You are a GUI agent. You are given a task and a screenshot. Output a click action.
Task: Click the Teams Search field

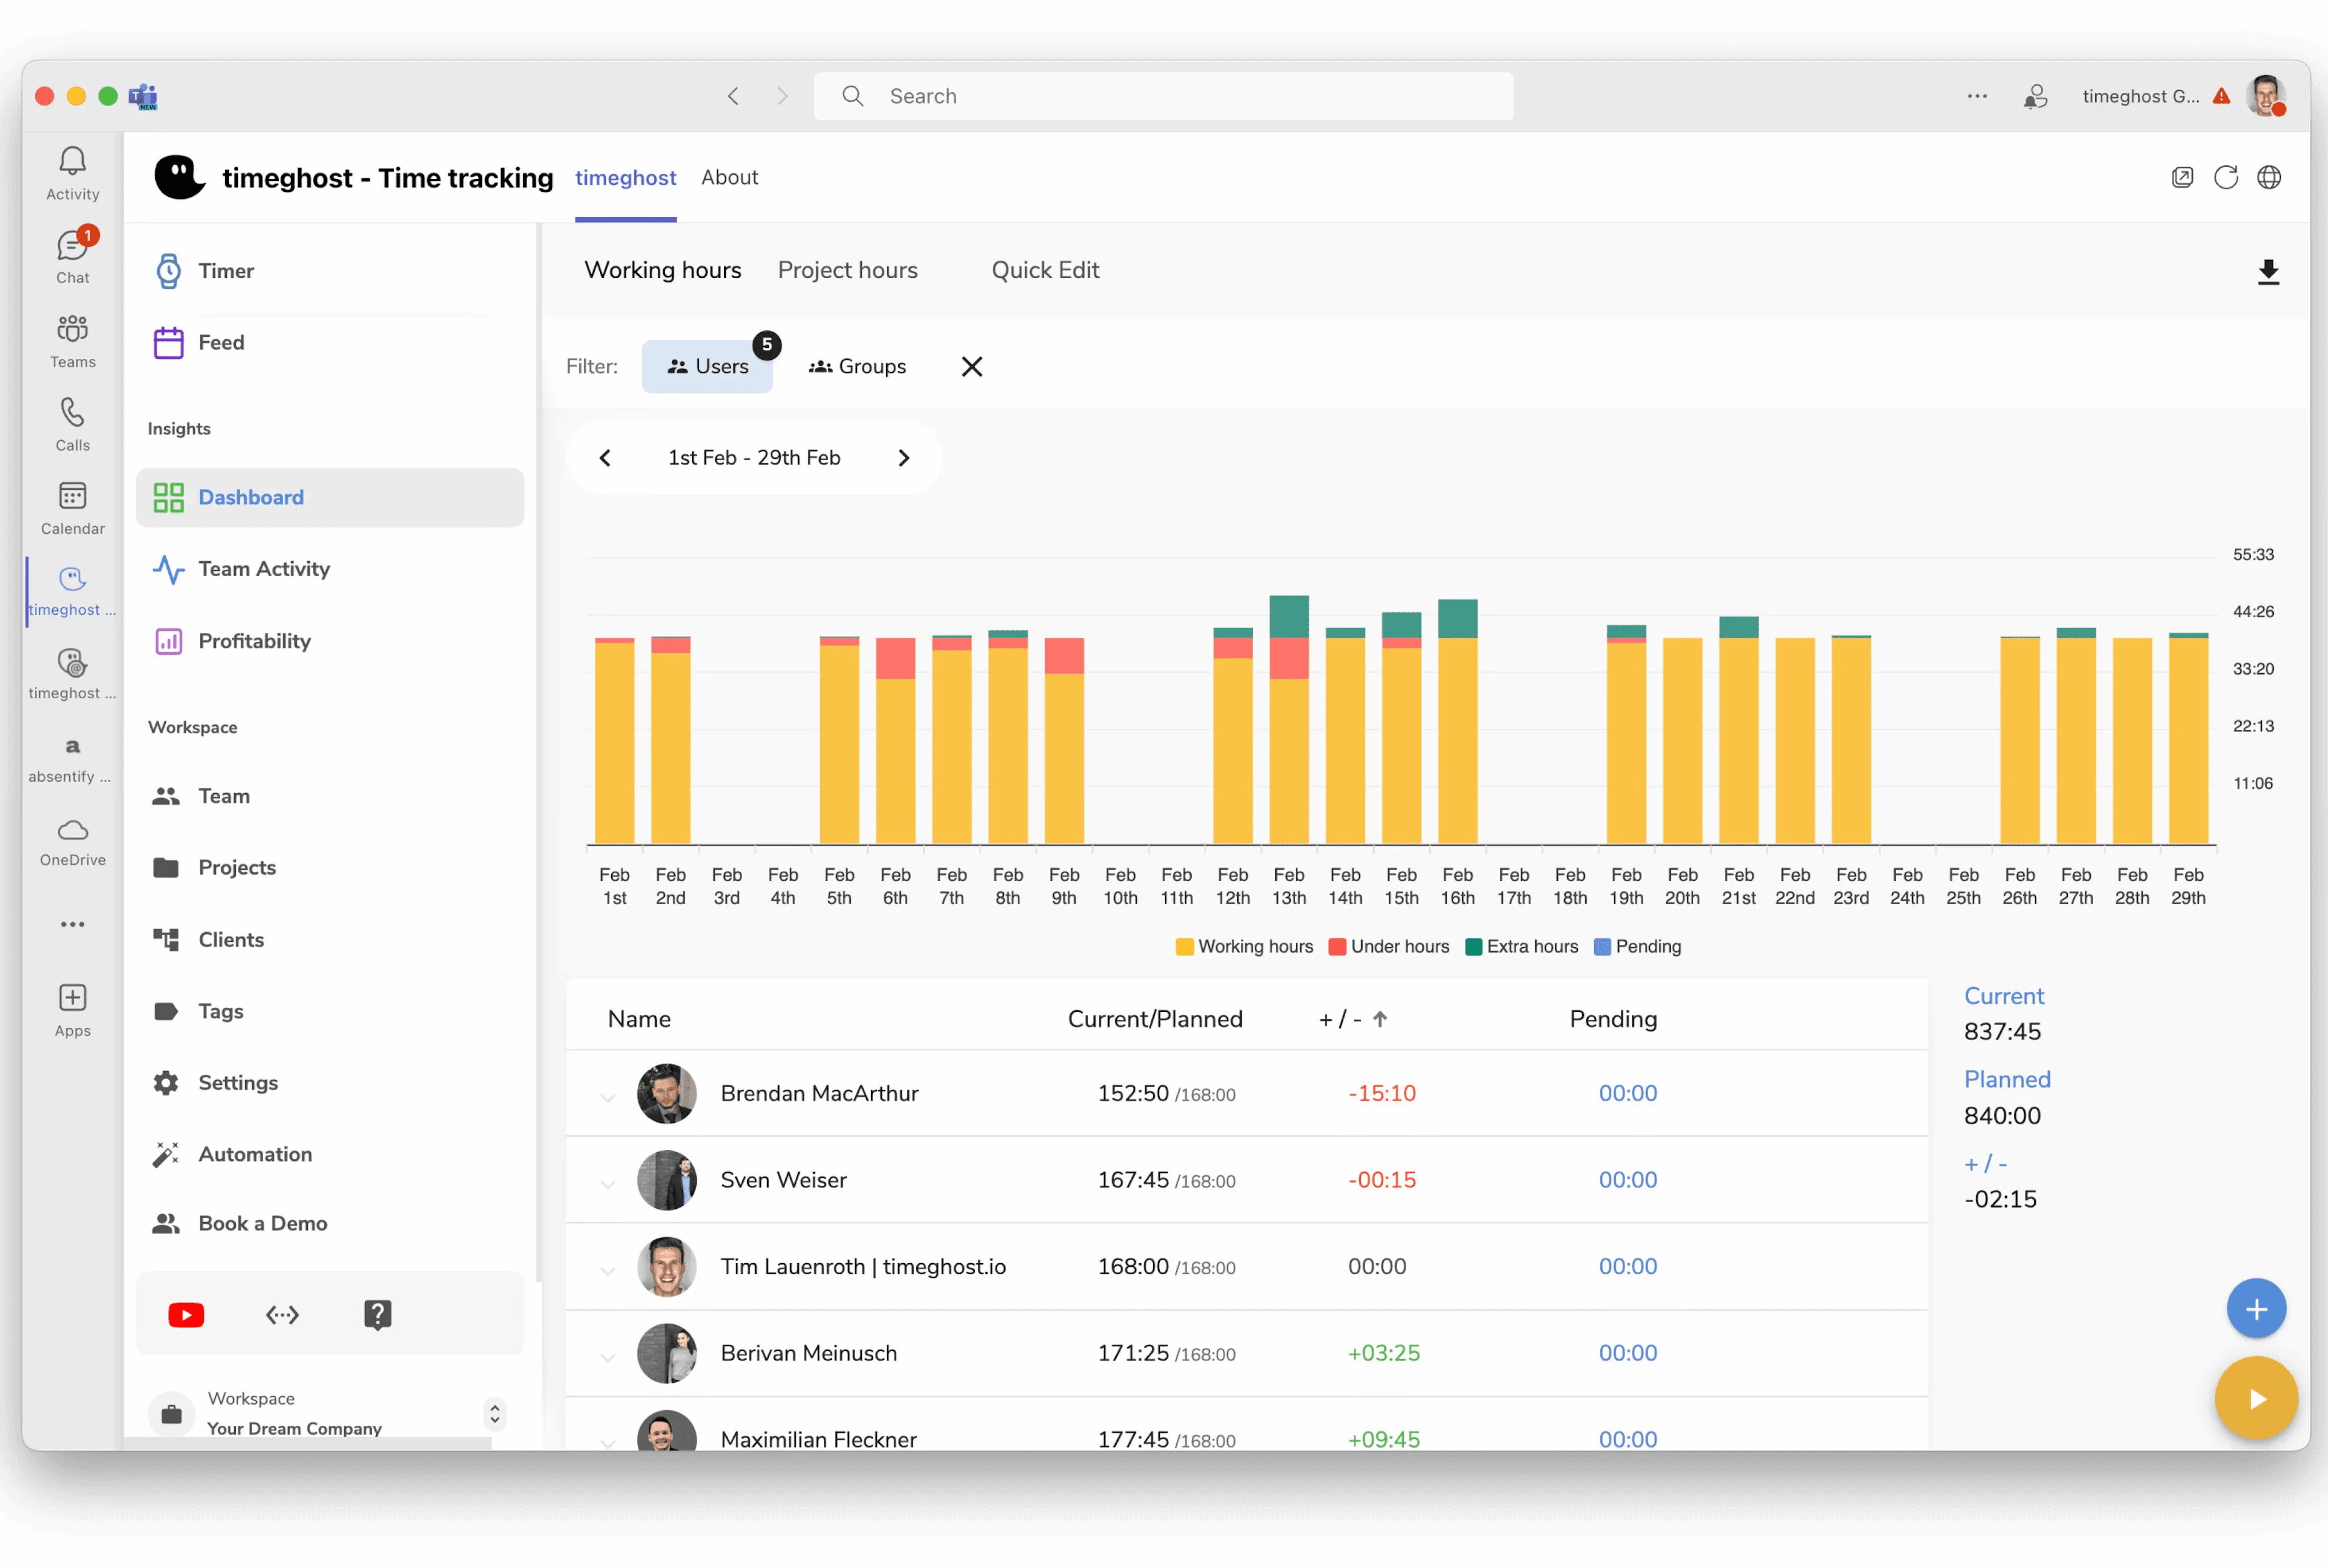pyautogui.click(x=1163, y=96)
